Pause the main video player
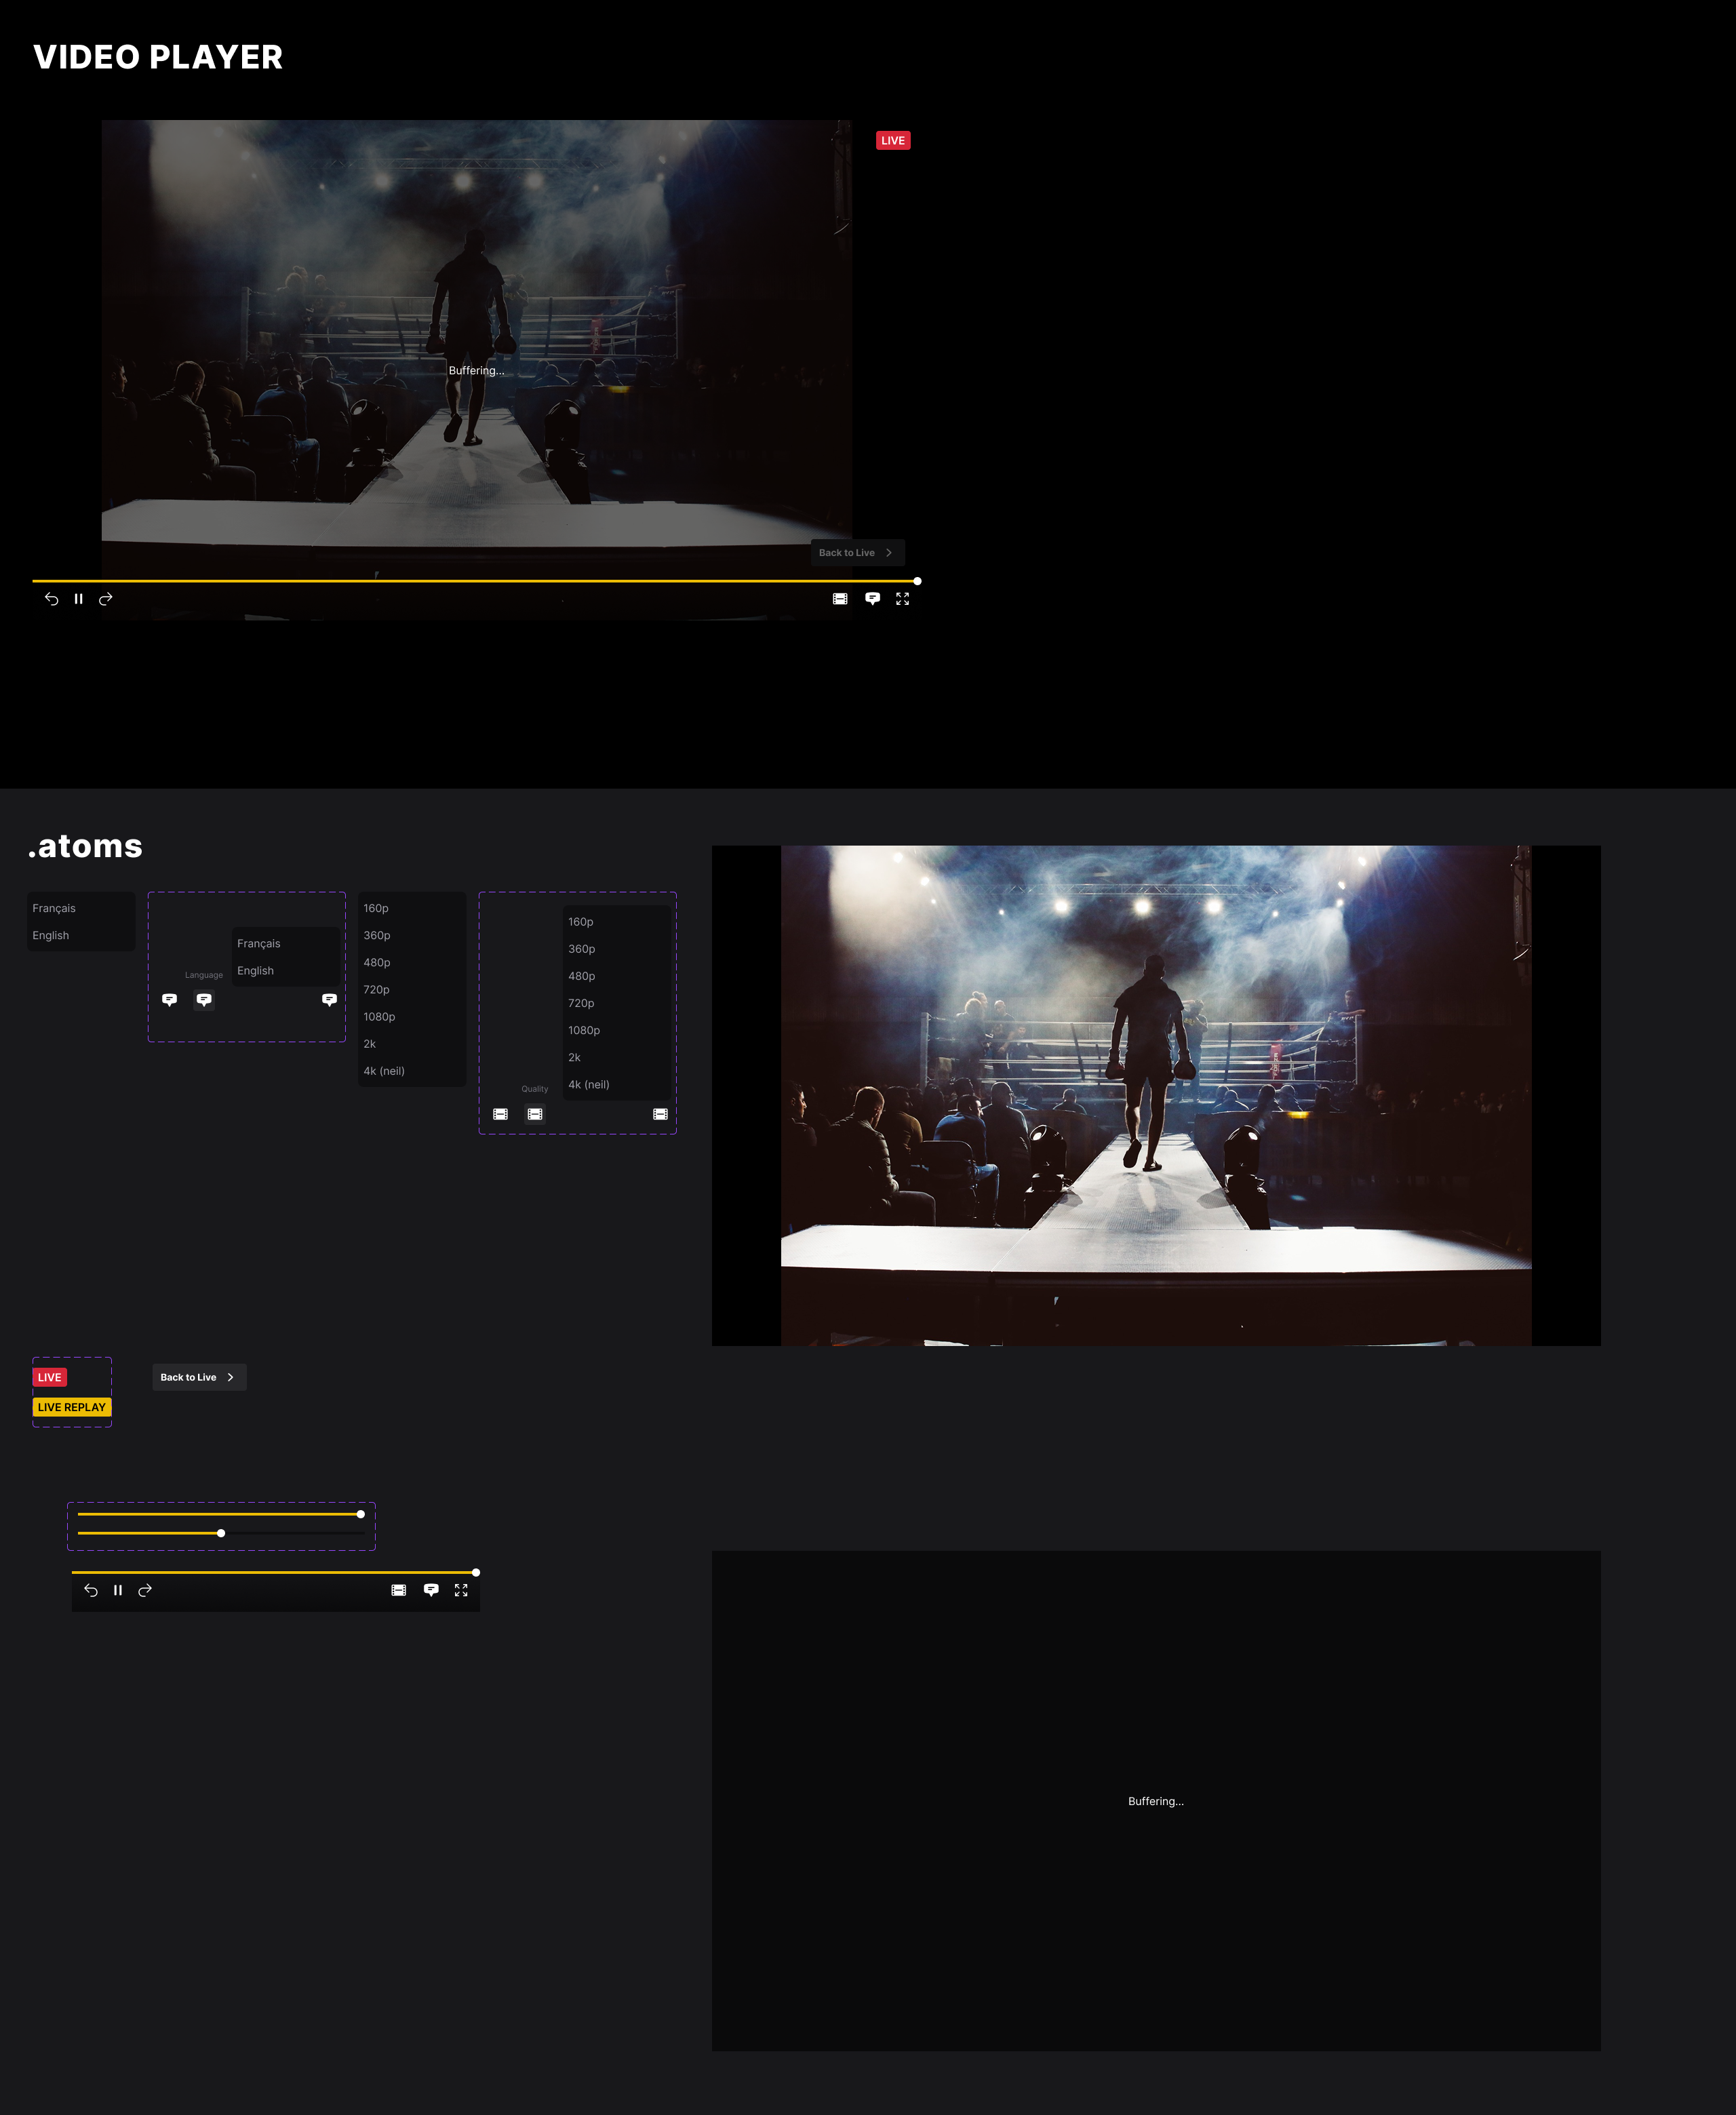The height and width of the screenshot is (2115, 1736). [78, 599]
